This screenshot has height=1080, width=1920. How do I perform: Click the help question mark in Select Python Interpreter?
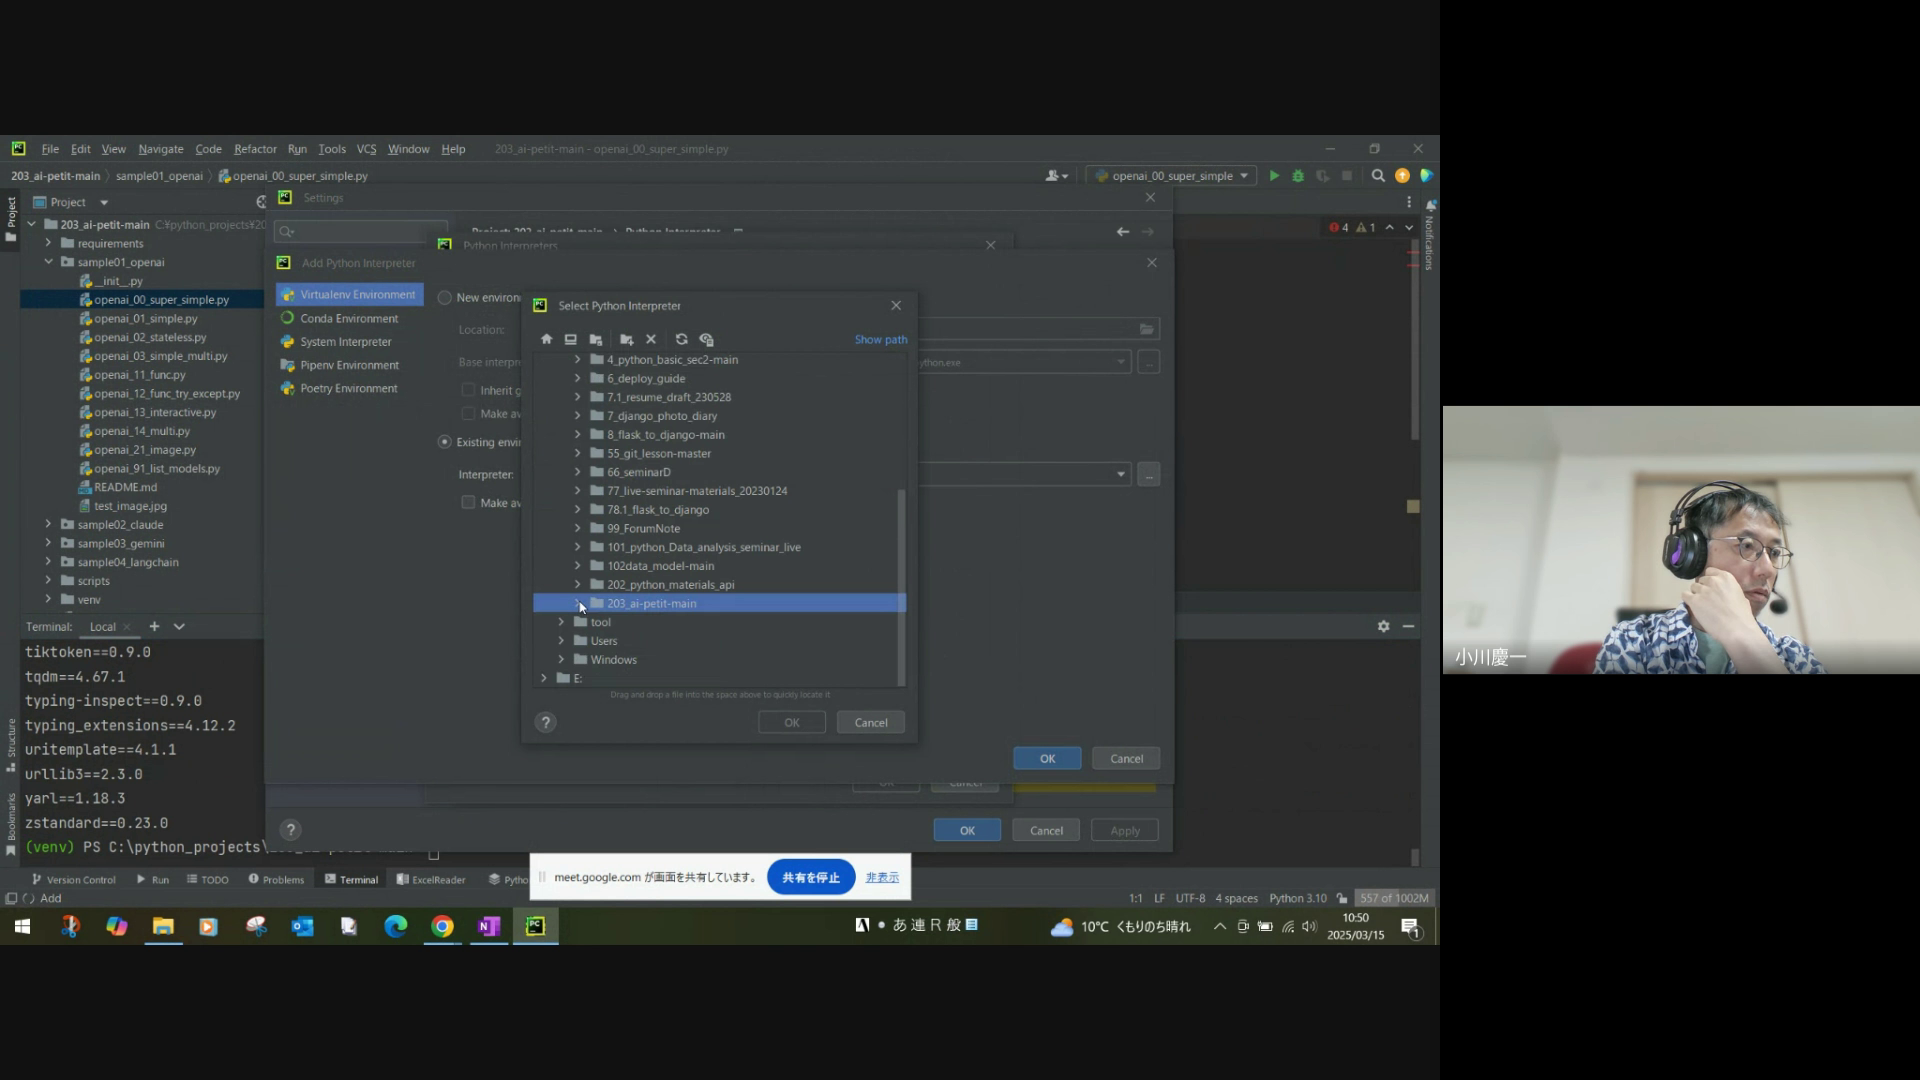click(545, 723)
